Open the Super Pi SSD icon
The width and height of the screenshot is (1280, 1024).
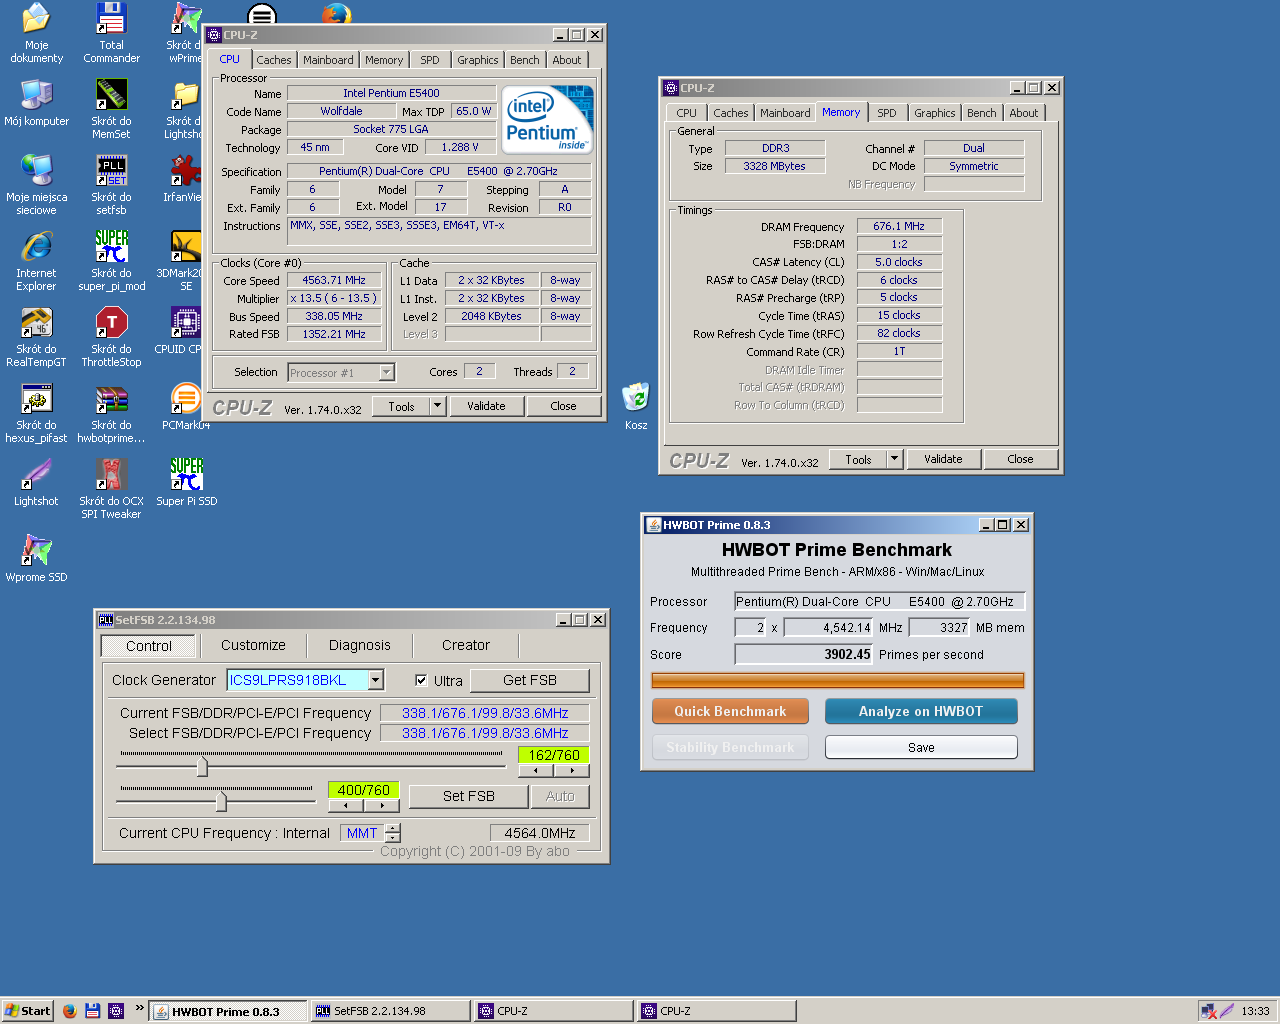click(186, 483)
